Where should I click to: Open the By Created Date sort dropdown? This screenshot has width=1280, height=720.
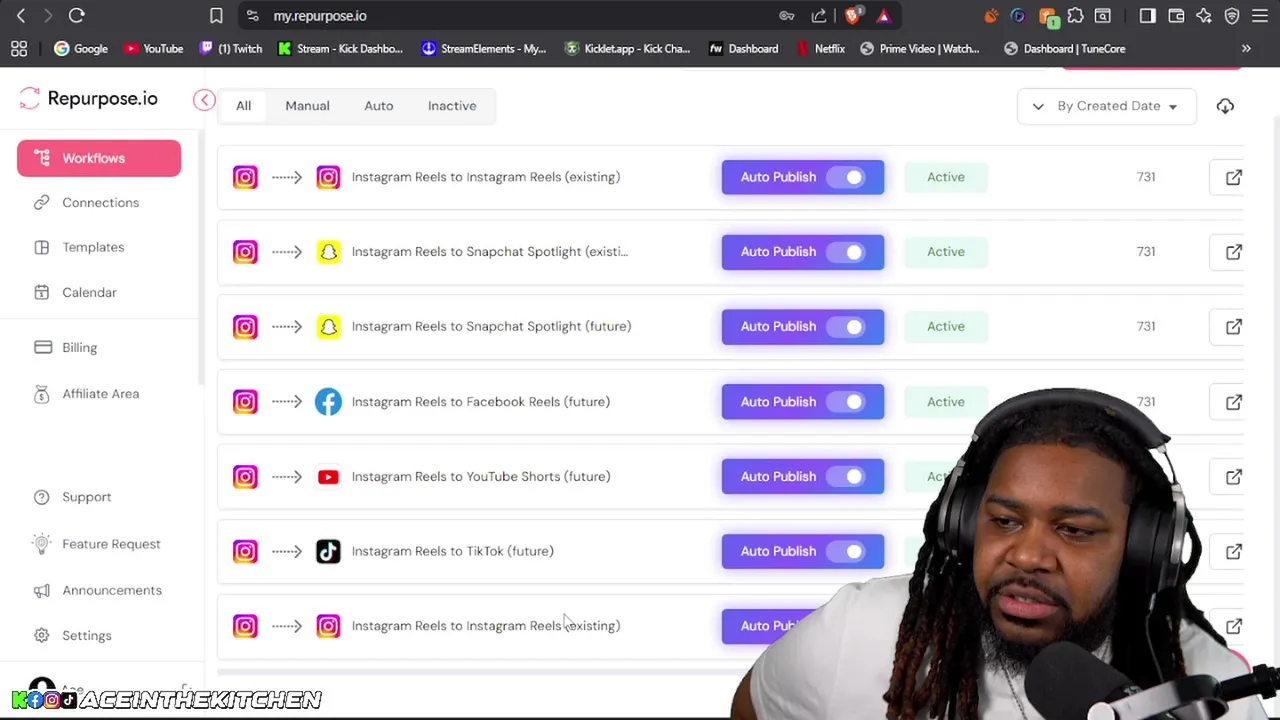pyautogui.click(x=1106, y=106)
